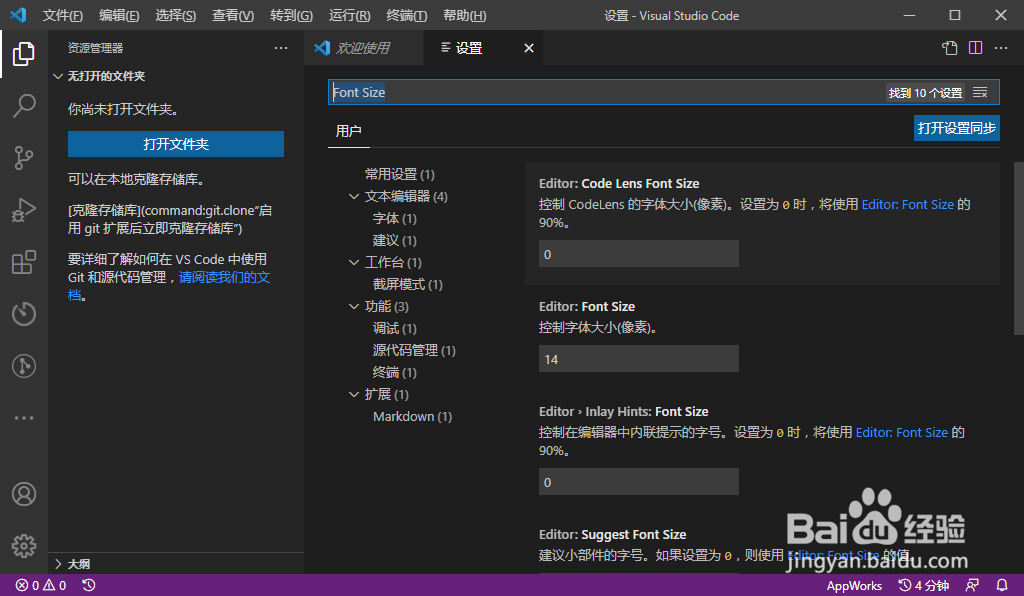The image size is (1024, 596).
Task: Open the Explorer view in activity bar
Action: point(24,54)
